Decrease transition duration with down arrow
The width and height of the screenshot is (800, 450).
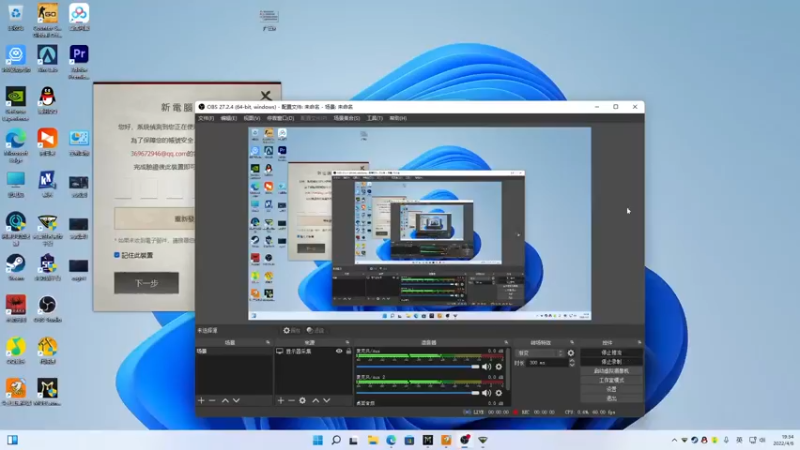[x=571, y=365]
